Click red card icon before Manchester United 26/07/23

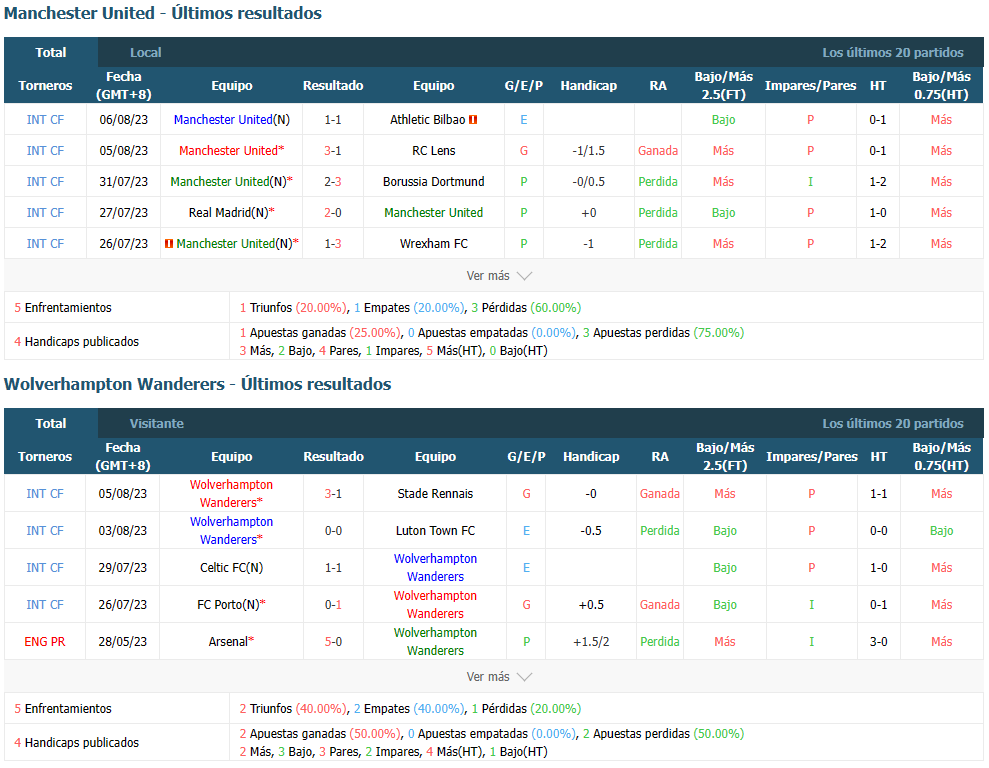(168, 243)
